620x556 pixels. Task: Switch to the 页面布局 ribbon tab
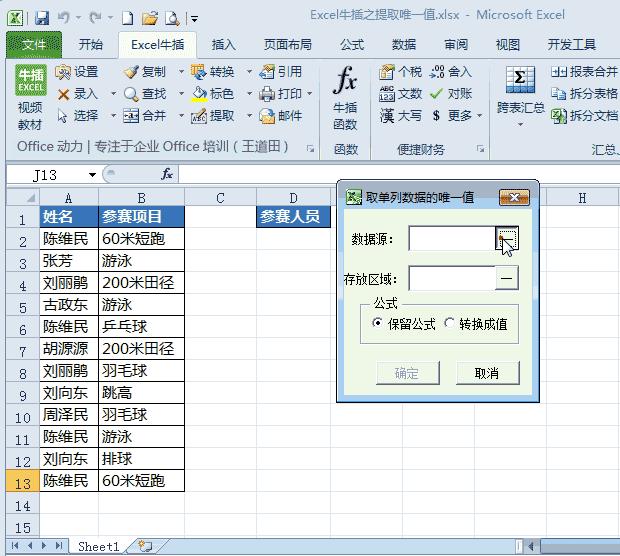[x=288, y=45]
